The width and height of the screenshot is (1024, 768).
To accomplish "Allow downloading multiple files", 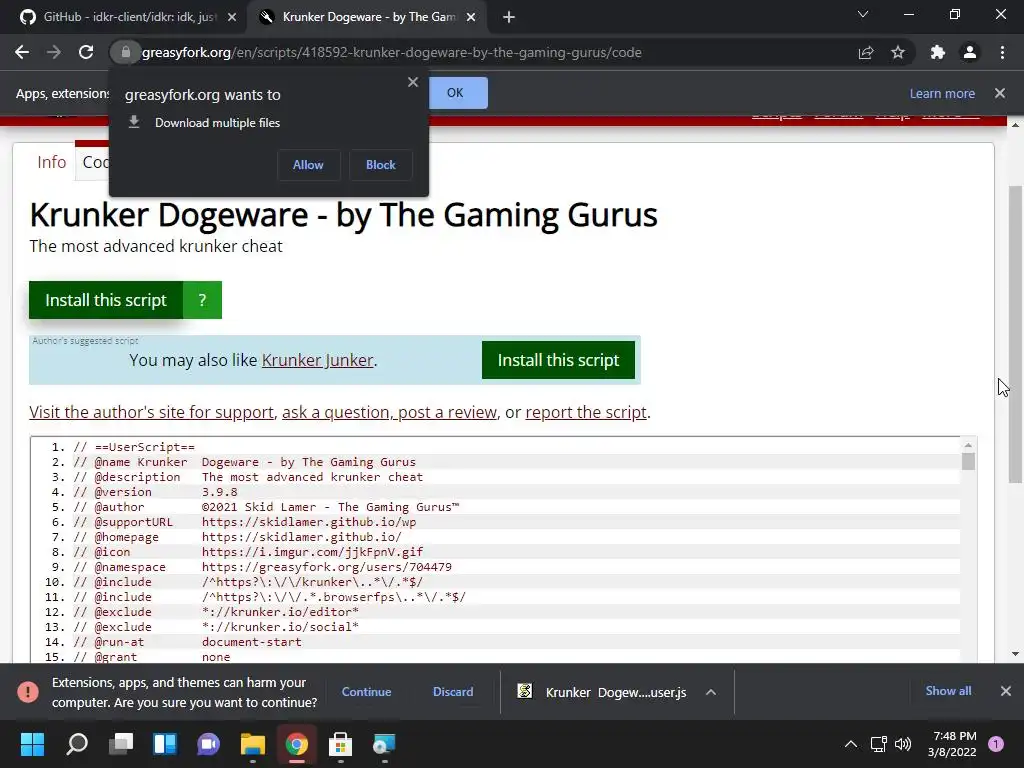I will (308, 165).
